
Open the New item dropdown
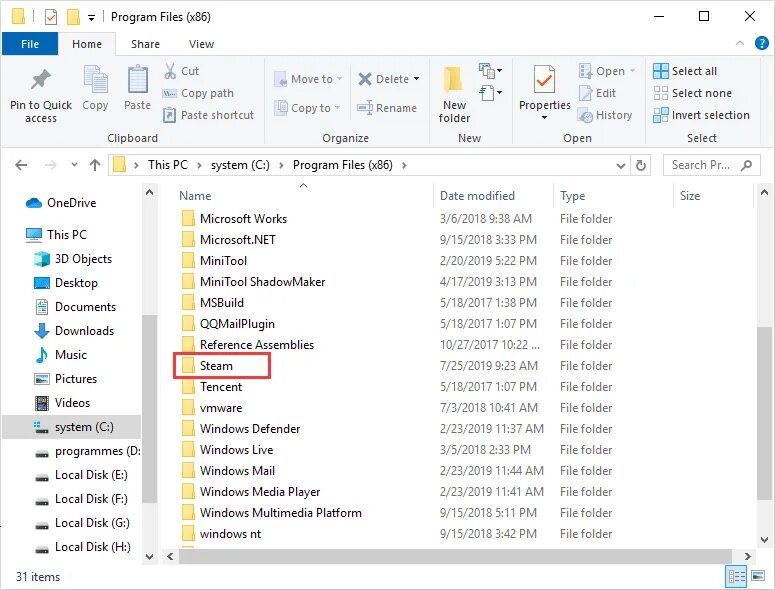tap(490, 71)
